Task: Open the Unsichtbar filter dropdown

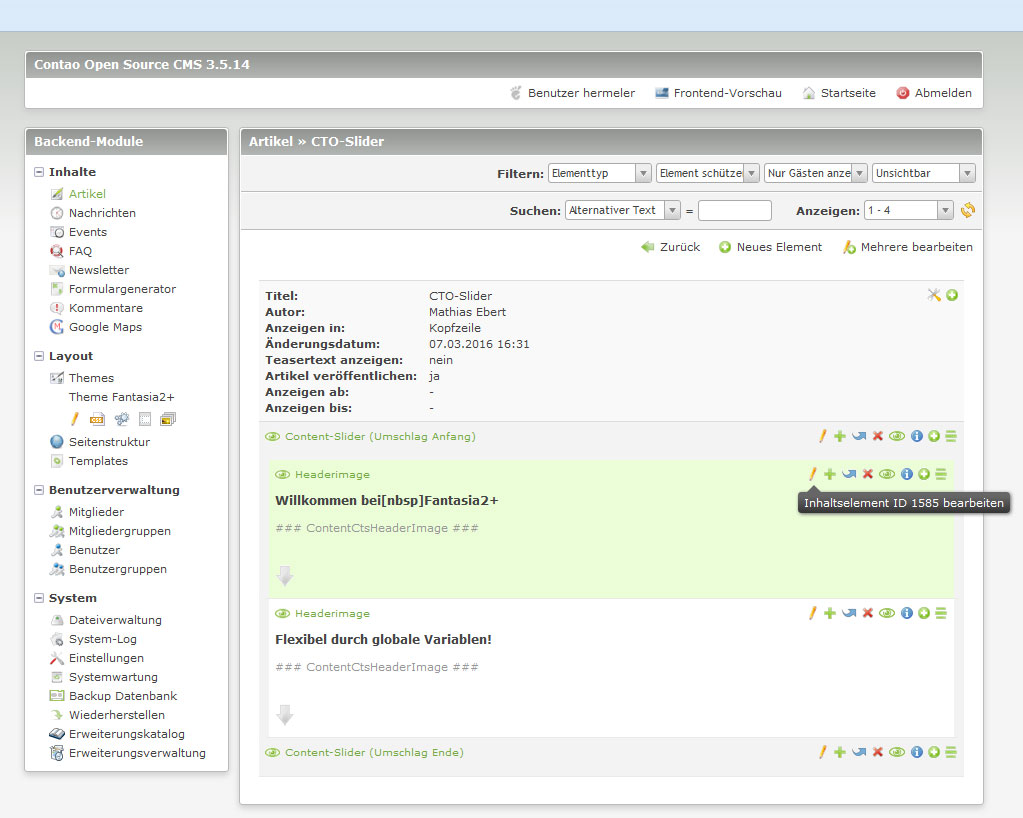Action: pos(924,173)
